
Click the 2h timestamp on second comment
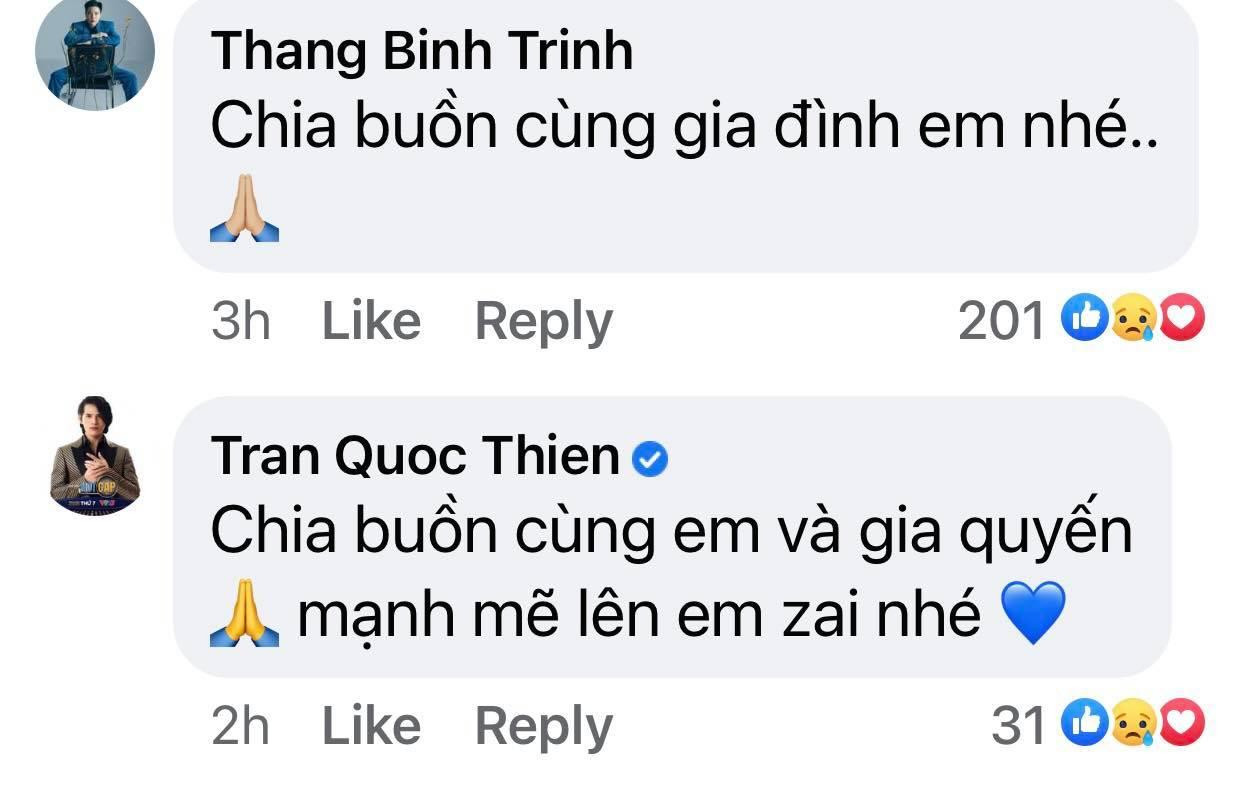[x=240, y=725]
